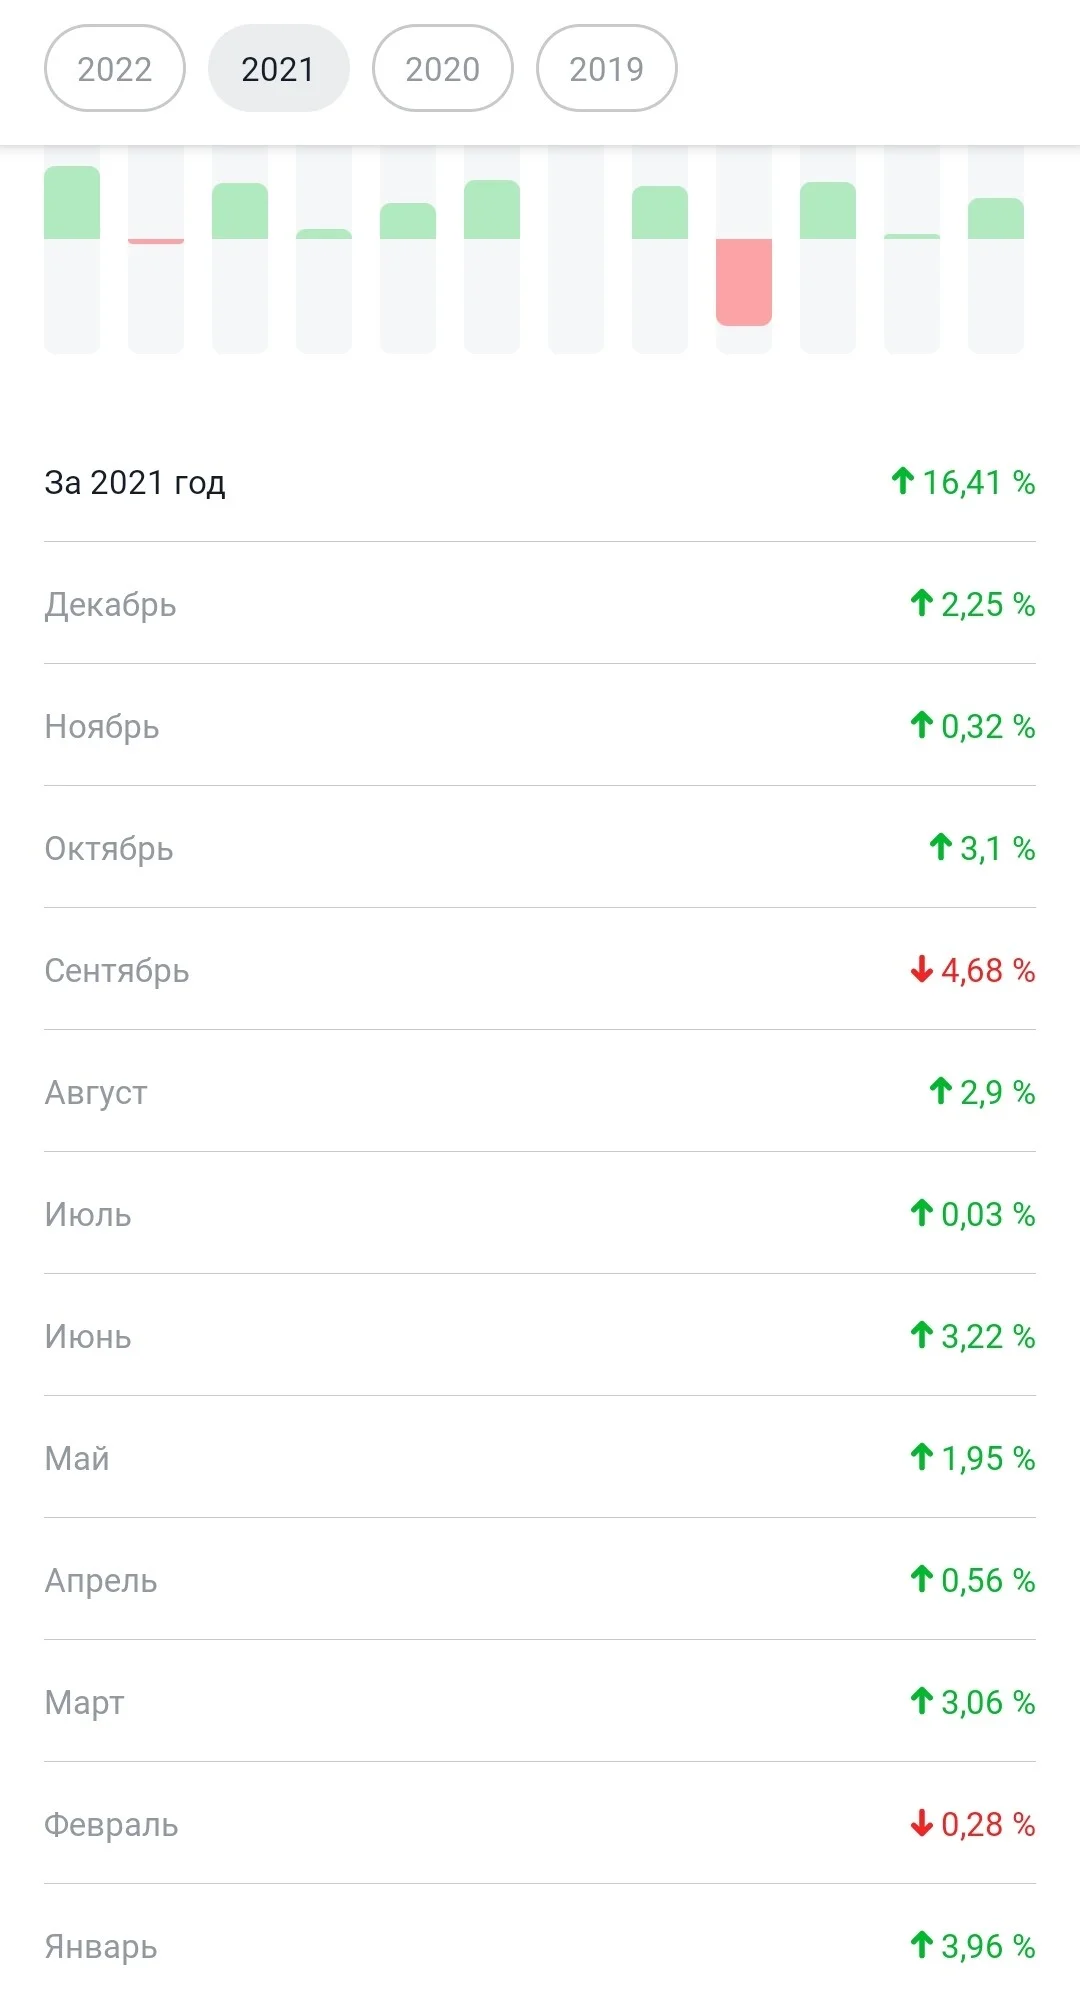Tap the first green January chart bar
Viewport: 1080px width, 2001px height.
(72, 203)
